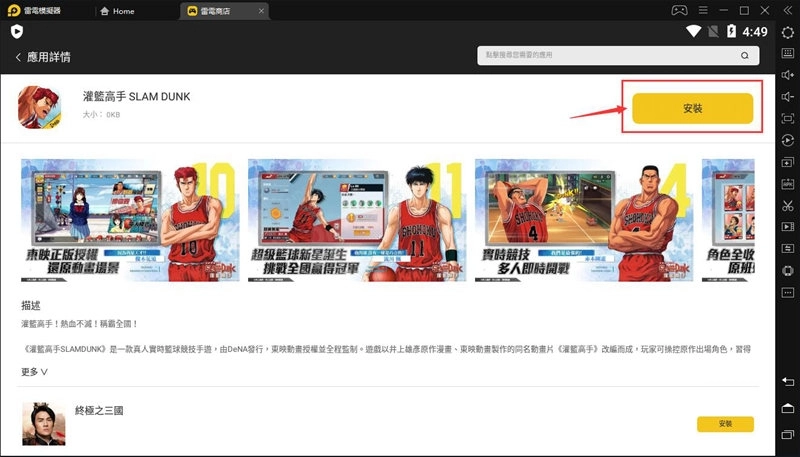Open the hamburger menu in title bar
This screenshot has height=457, width=800.
click(703, 10)
